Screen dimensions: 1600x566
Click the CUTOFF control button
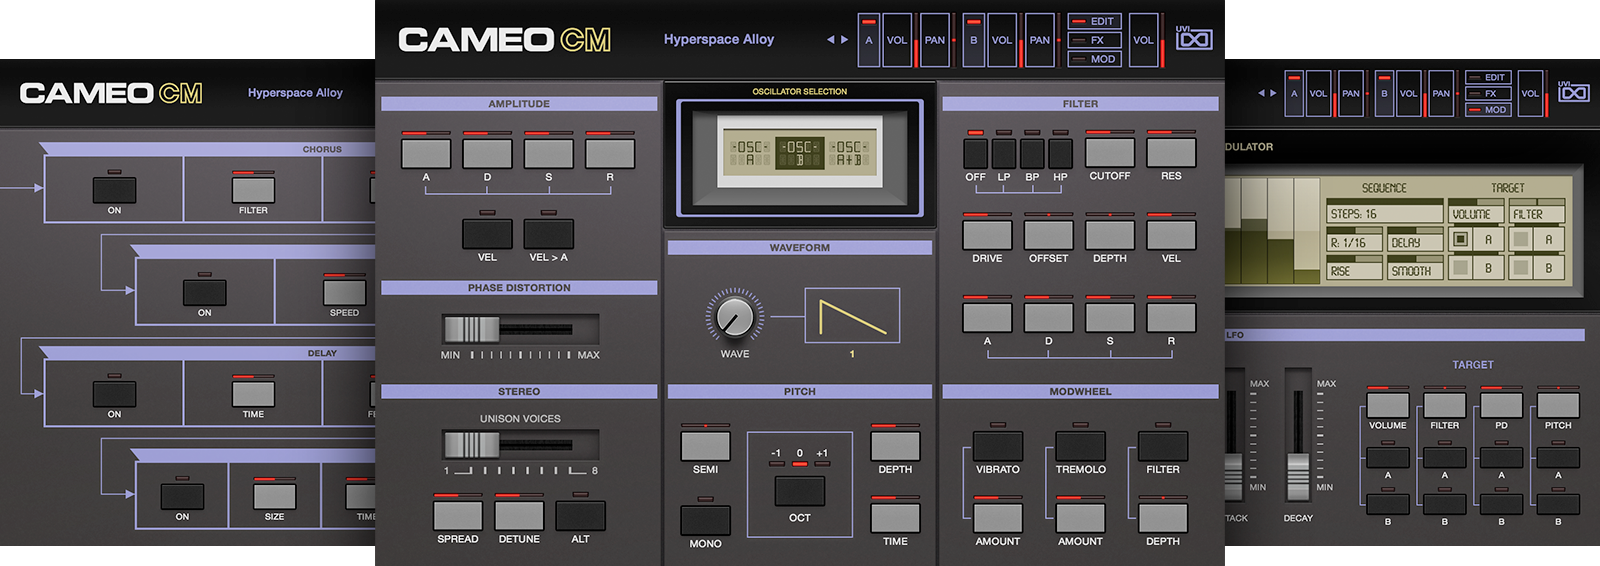pyautogui.click(x=1110, y=153)
